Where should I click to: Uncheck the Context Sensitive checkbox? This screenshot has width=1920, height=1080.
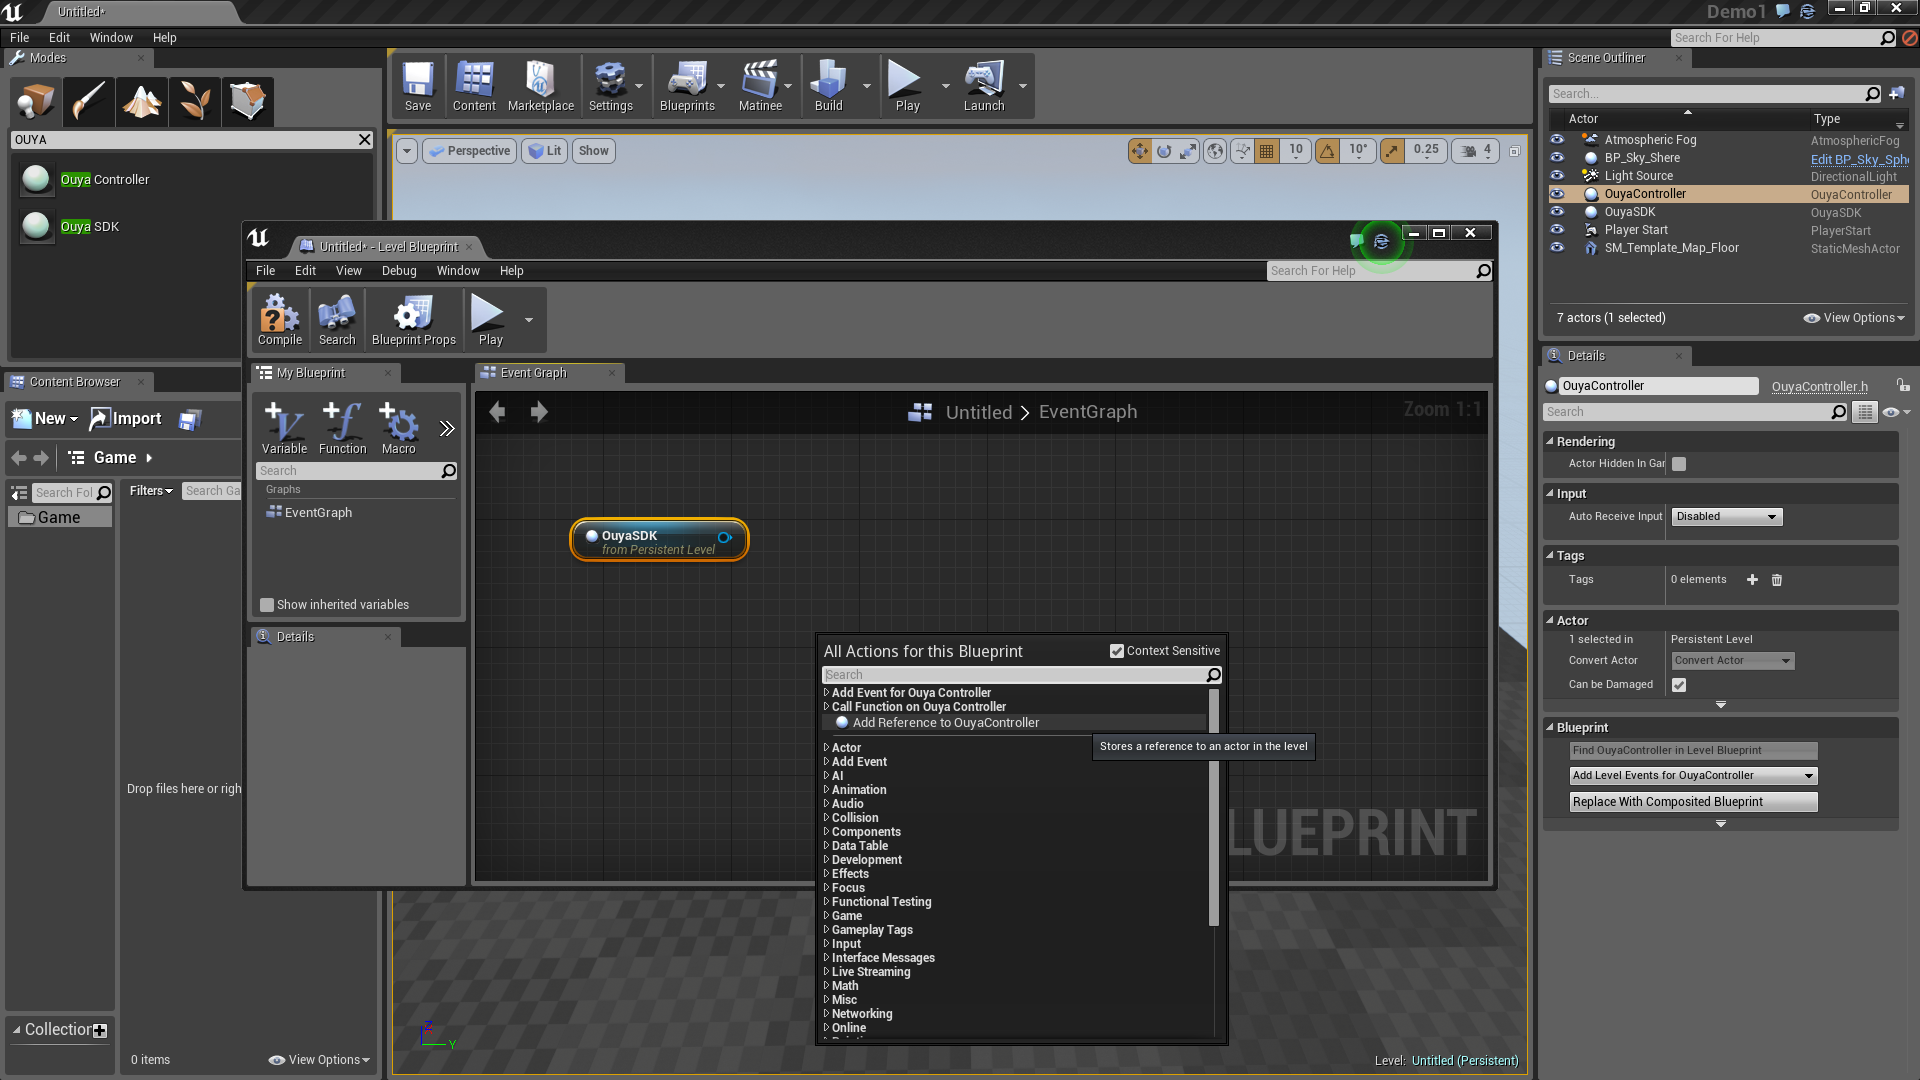1117,651
